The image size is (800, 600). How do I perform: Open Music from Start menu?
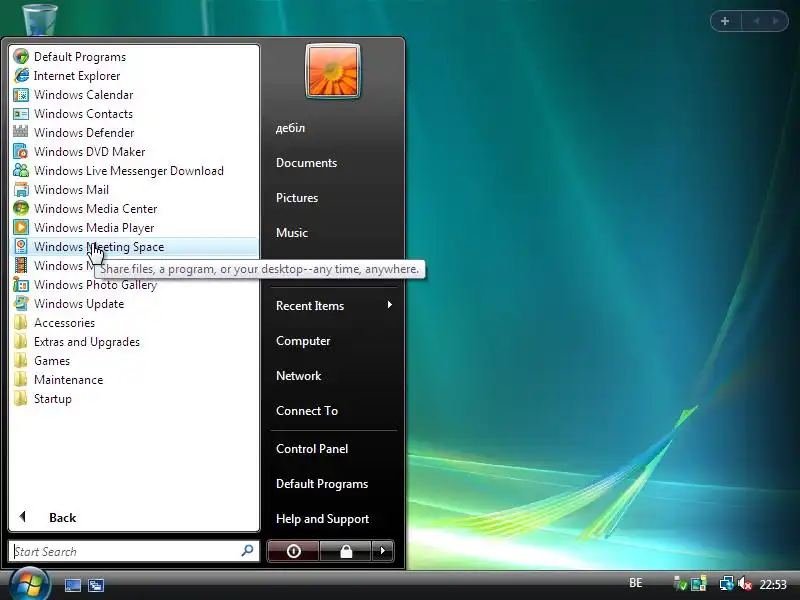point(292,233)
